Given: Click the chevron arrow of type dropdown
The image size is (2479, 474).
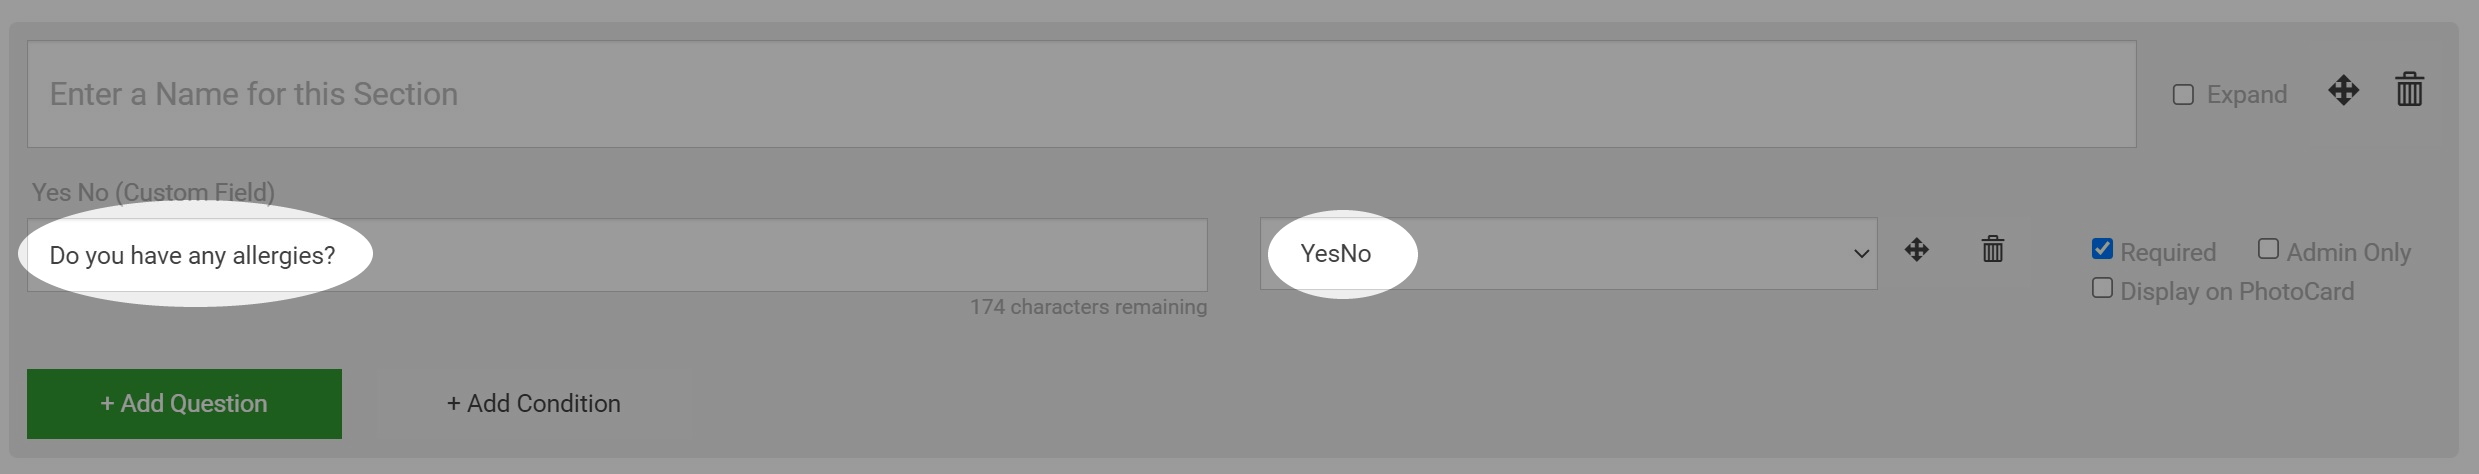Looking at the screenshot, I should [1860, 254].
